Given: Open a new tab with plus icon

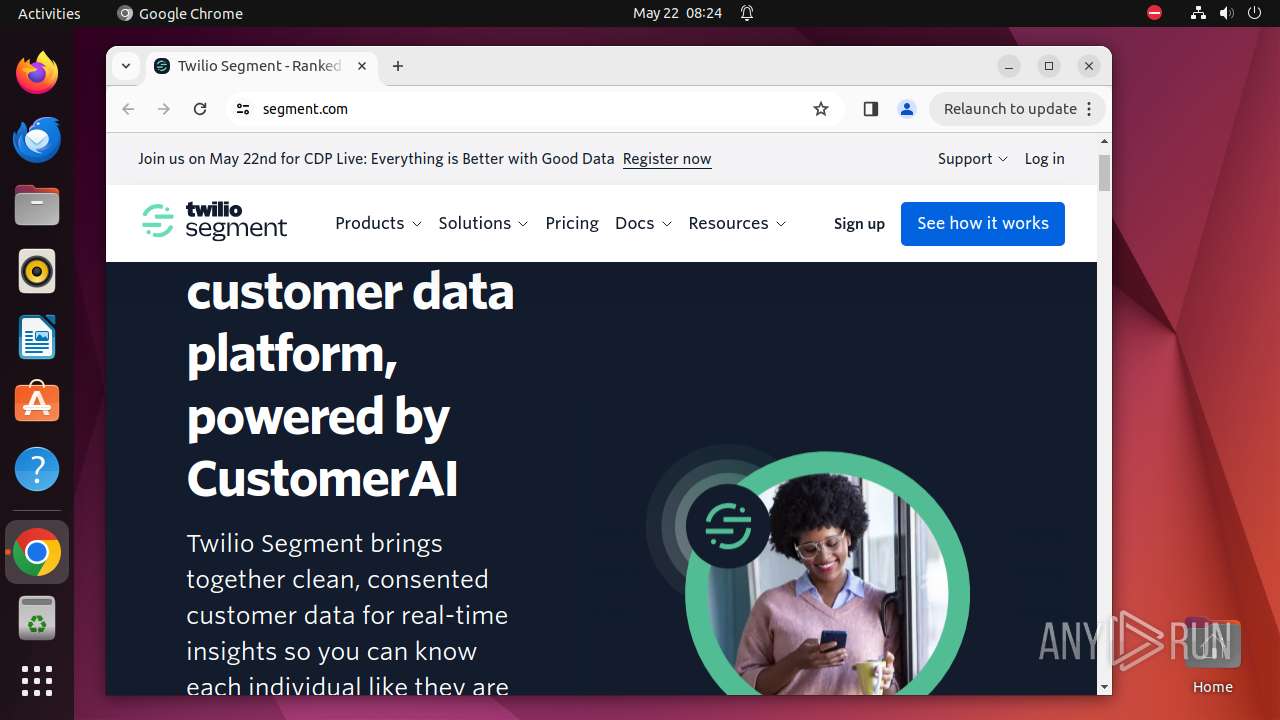Looking at the screenshot, I should [398, 66].
